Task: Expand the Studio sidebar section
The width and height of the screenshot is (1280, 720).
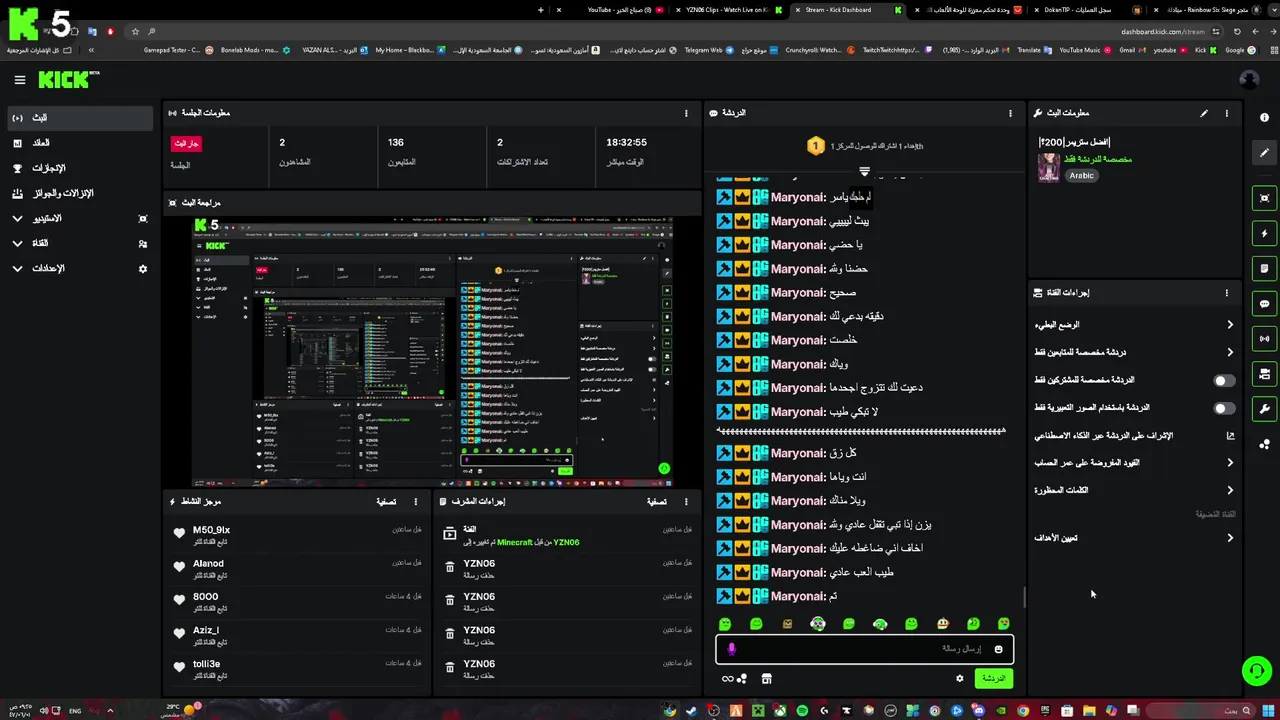Action: point(80,218)
